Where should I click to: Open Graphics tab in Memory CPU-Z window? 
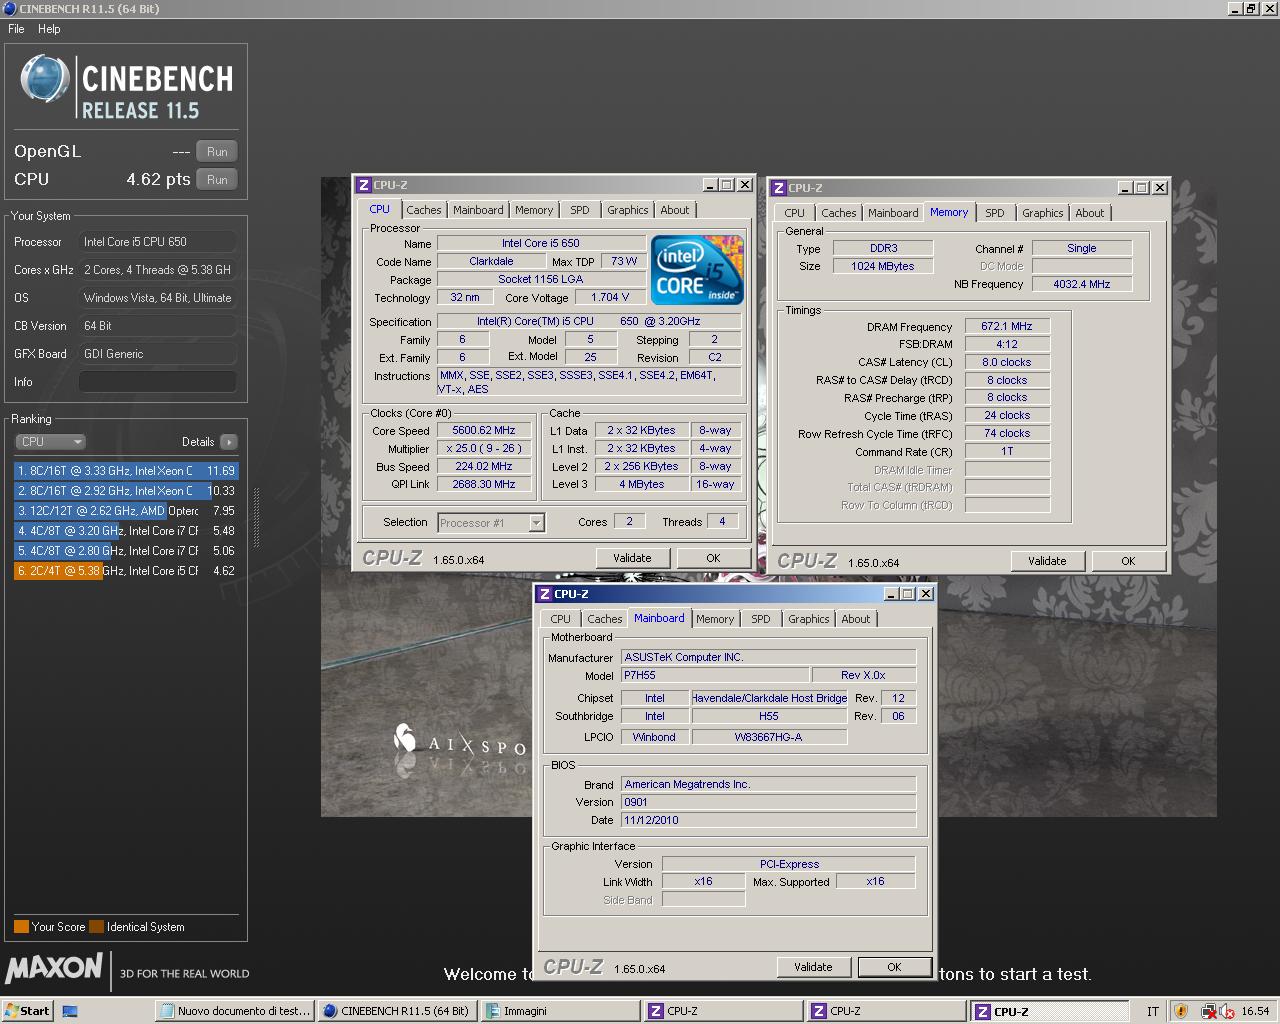point(1043,213)
